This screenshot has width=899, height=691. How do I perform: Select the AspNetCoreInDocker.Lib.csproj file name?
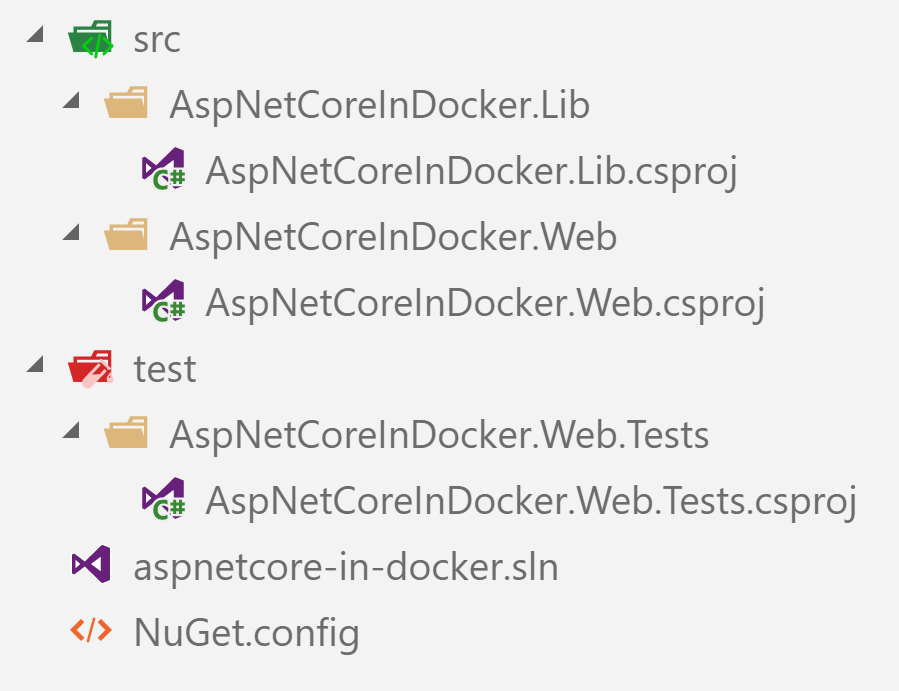coord(471,171)
